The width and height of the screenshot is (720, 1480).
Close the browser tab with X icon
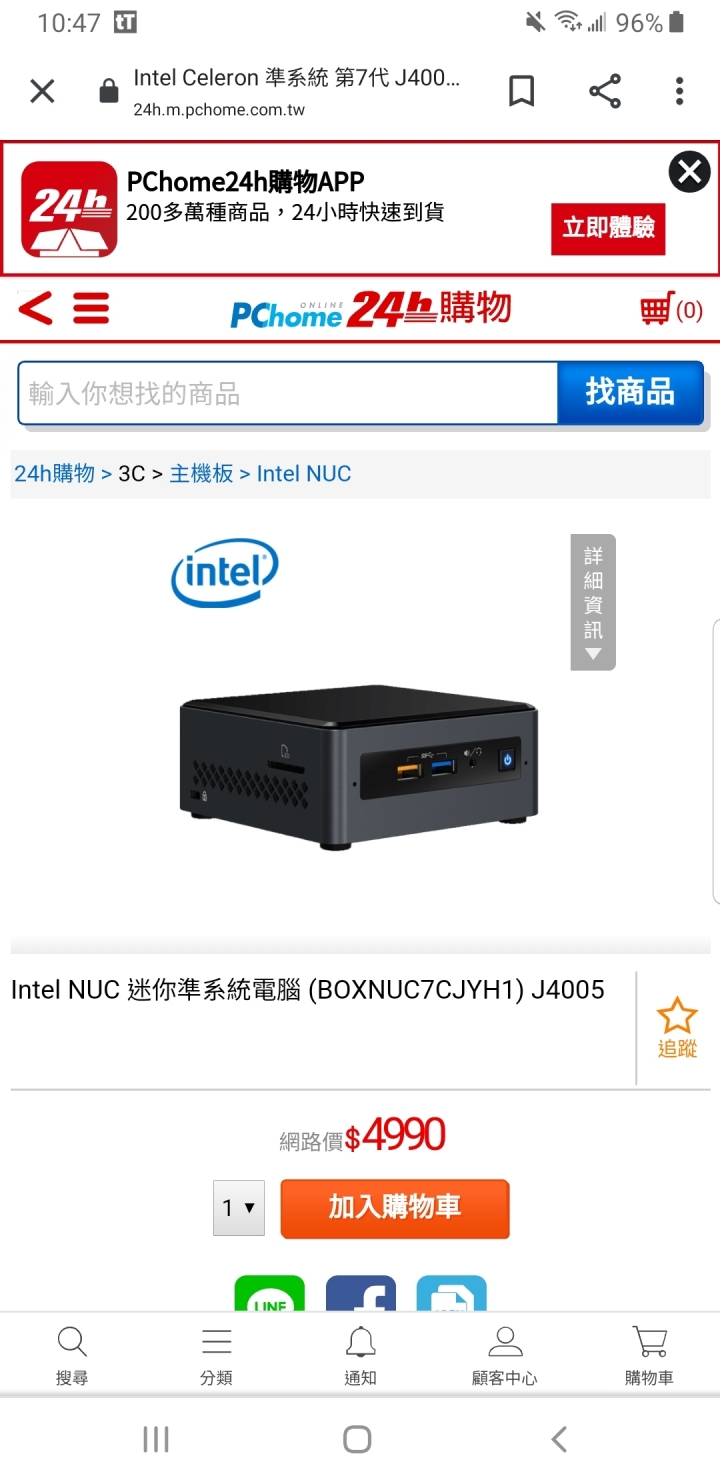[42, 92]
